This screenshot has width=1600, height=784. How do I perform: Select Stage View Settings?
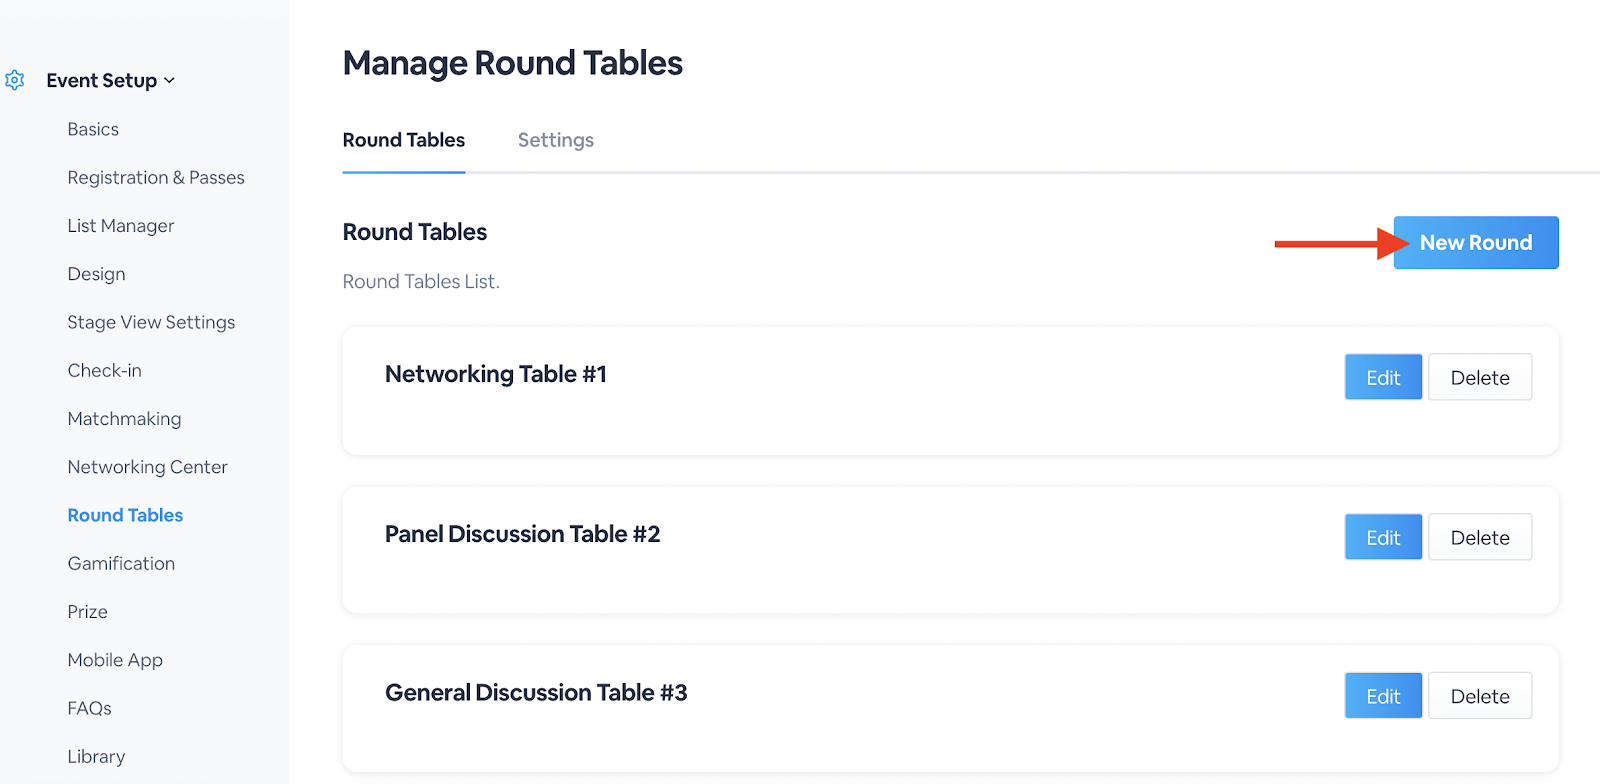(151, 322)
